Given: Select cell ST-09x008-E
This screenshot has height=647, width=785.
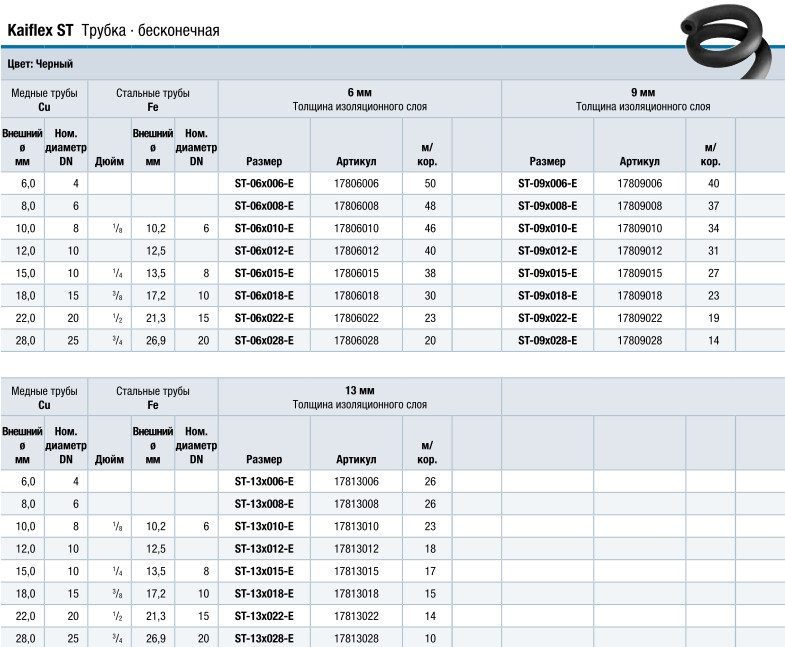Looking at the screenshot, I should click(x=547, y=206).
